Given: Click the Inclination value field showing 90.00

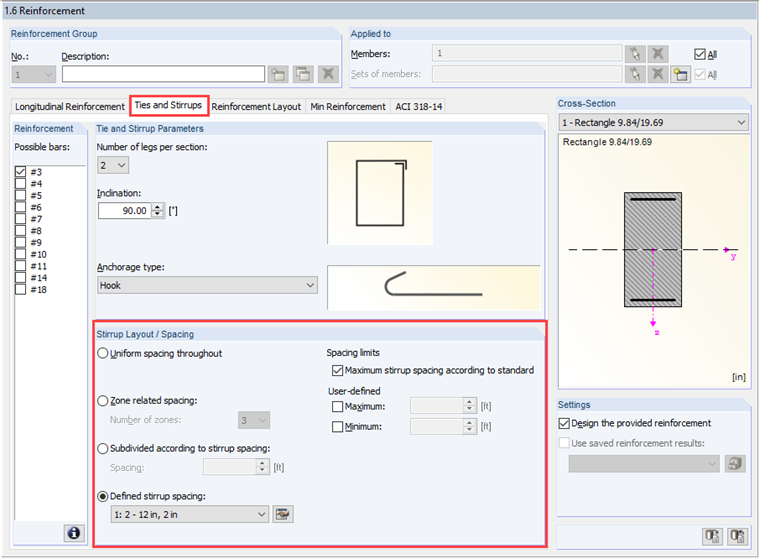Looking at the screenshot, I should tap(125, 211).
